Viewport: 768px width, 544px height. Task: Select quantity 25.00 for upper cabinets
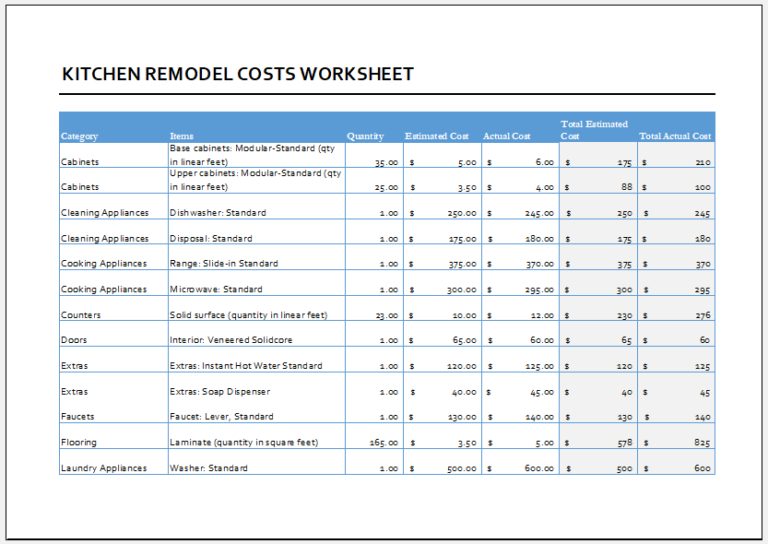click(x=375, y=180)
